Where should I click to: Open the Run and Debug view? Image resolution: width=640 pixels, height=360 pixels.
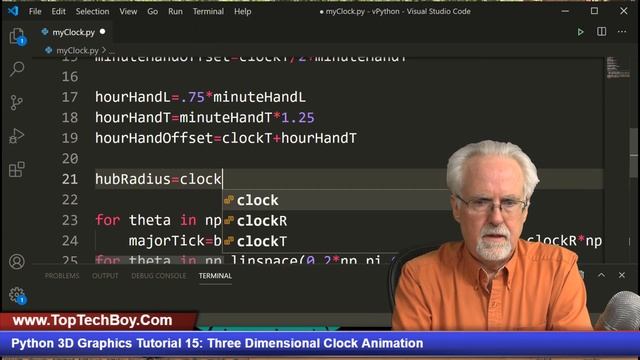[17, 136]
